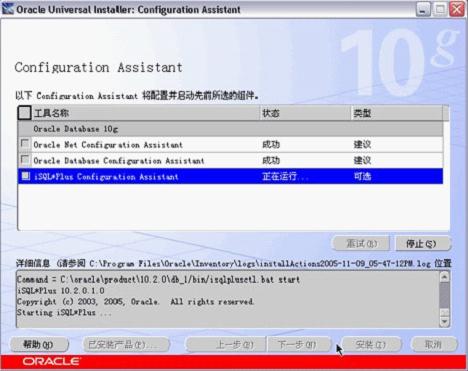
Task: Click 已安装产品(P) installed products button
Action: pos(125,344)
